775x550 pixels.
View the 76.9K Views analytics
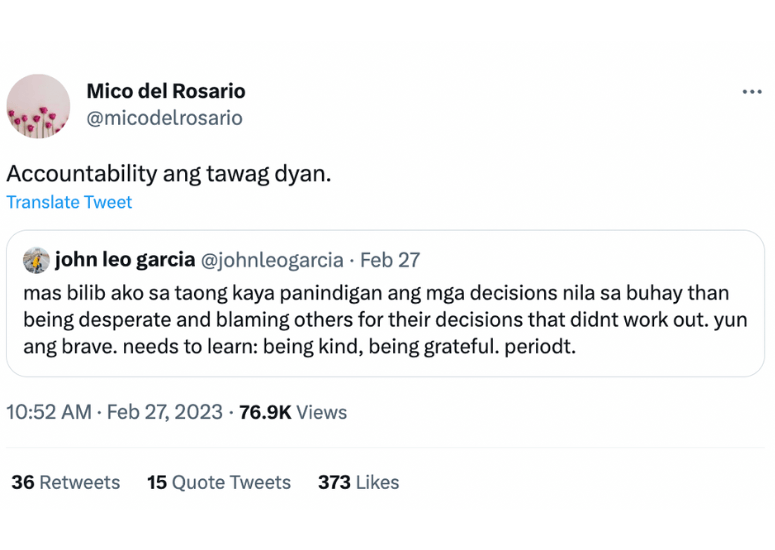[293, 412]
